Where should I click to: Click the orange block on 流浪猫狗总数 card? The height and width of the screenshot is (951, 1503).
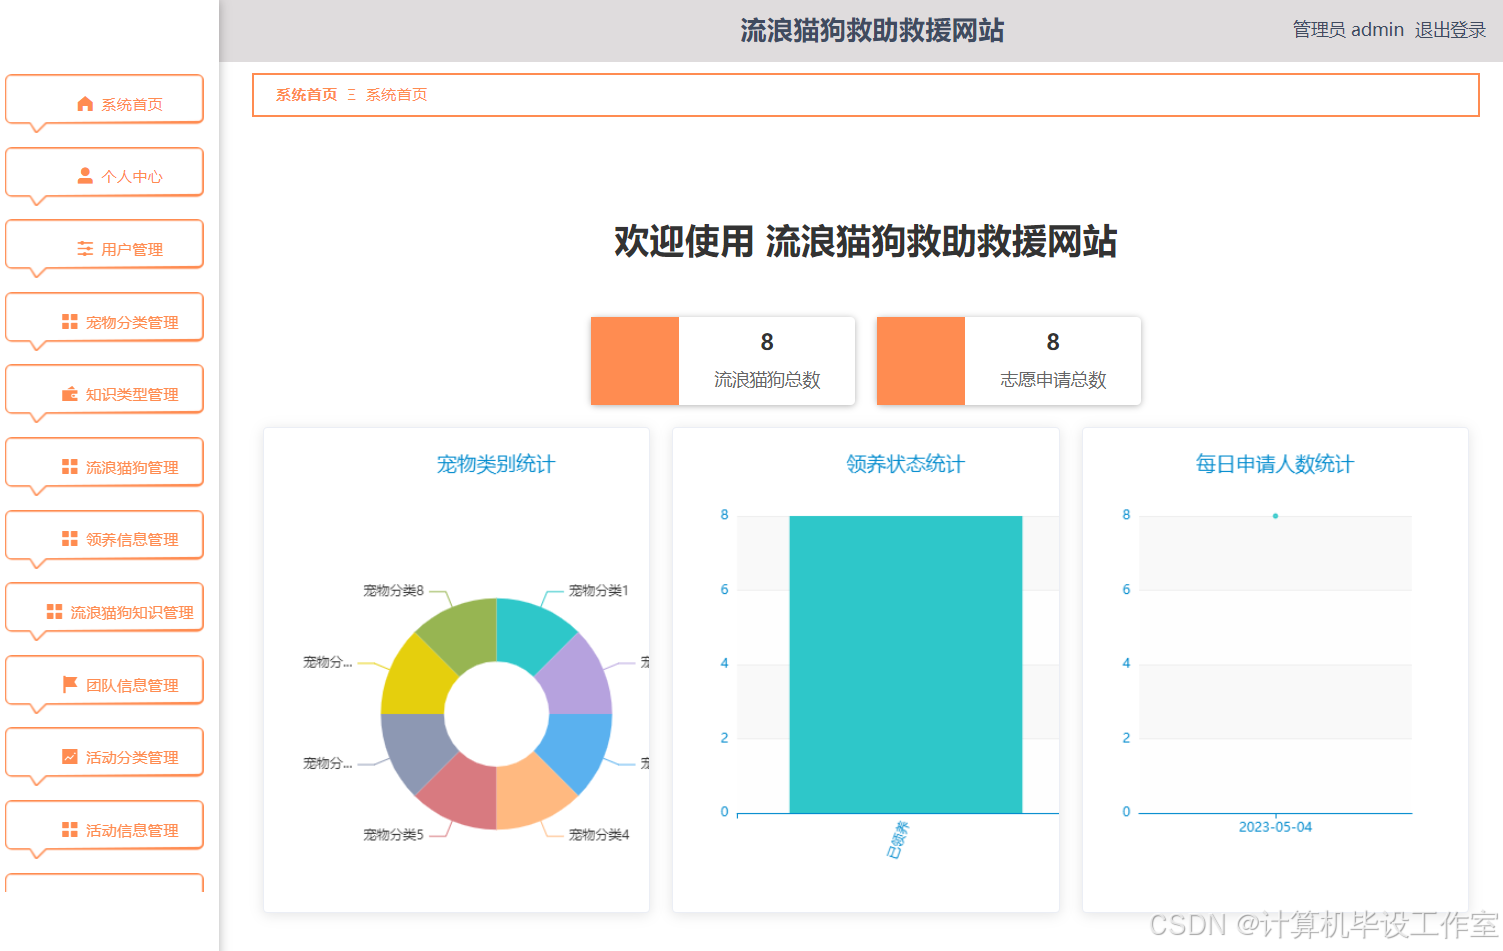635,361
